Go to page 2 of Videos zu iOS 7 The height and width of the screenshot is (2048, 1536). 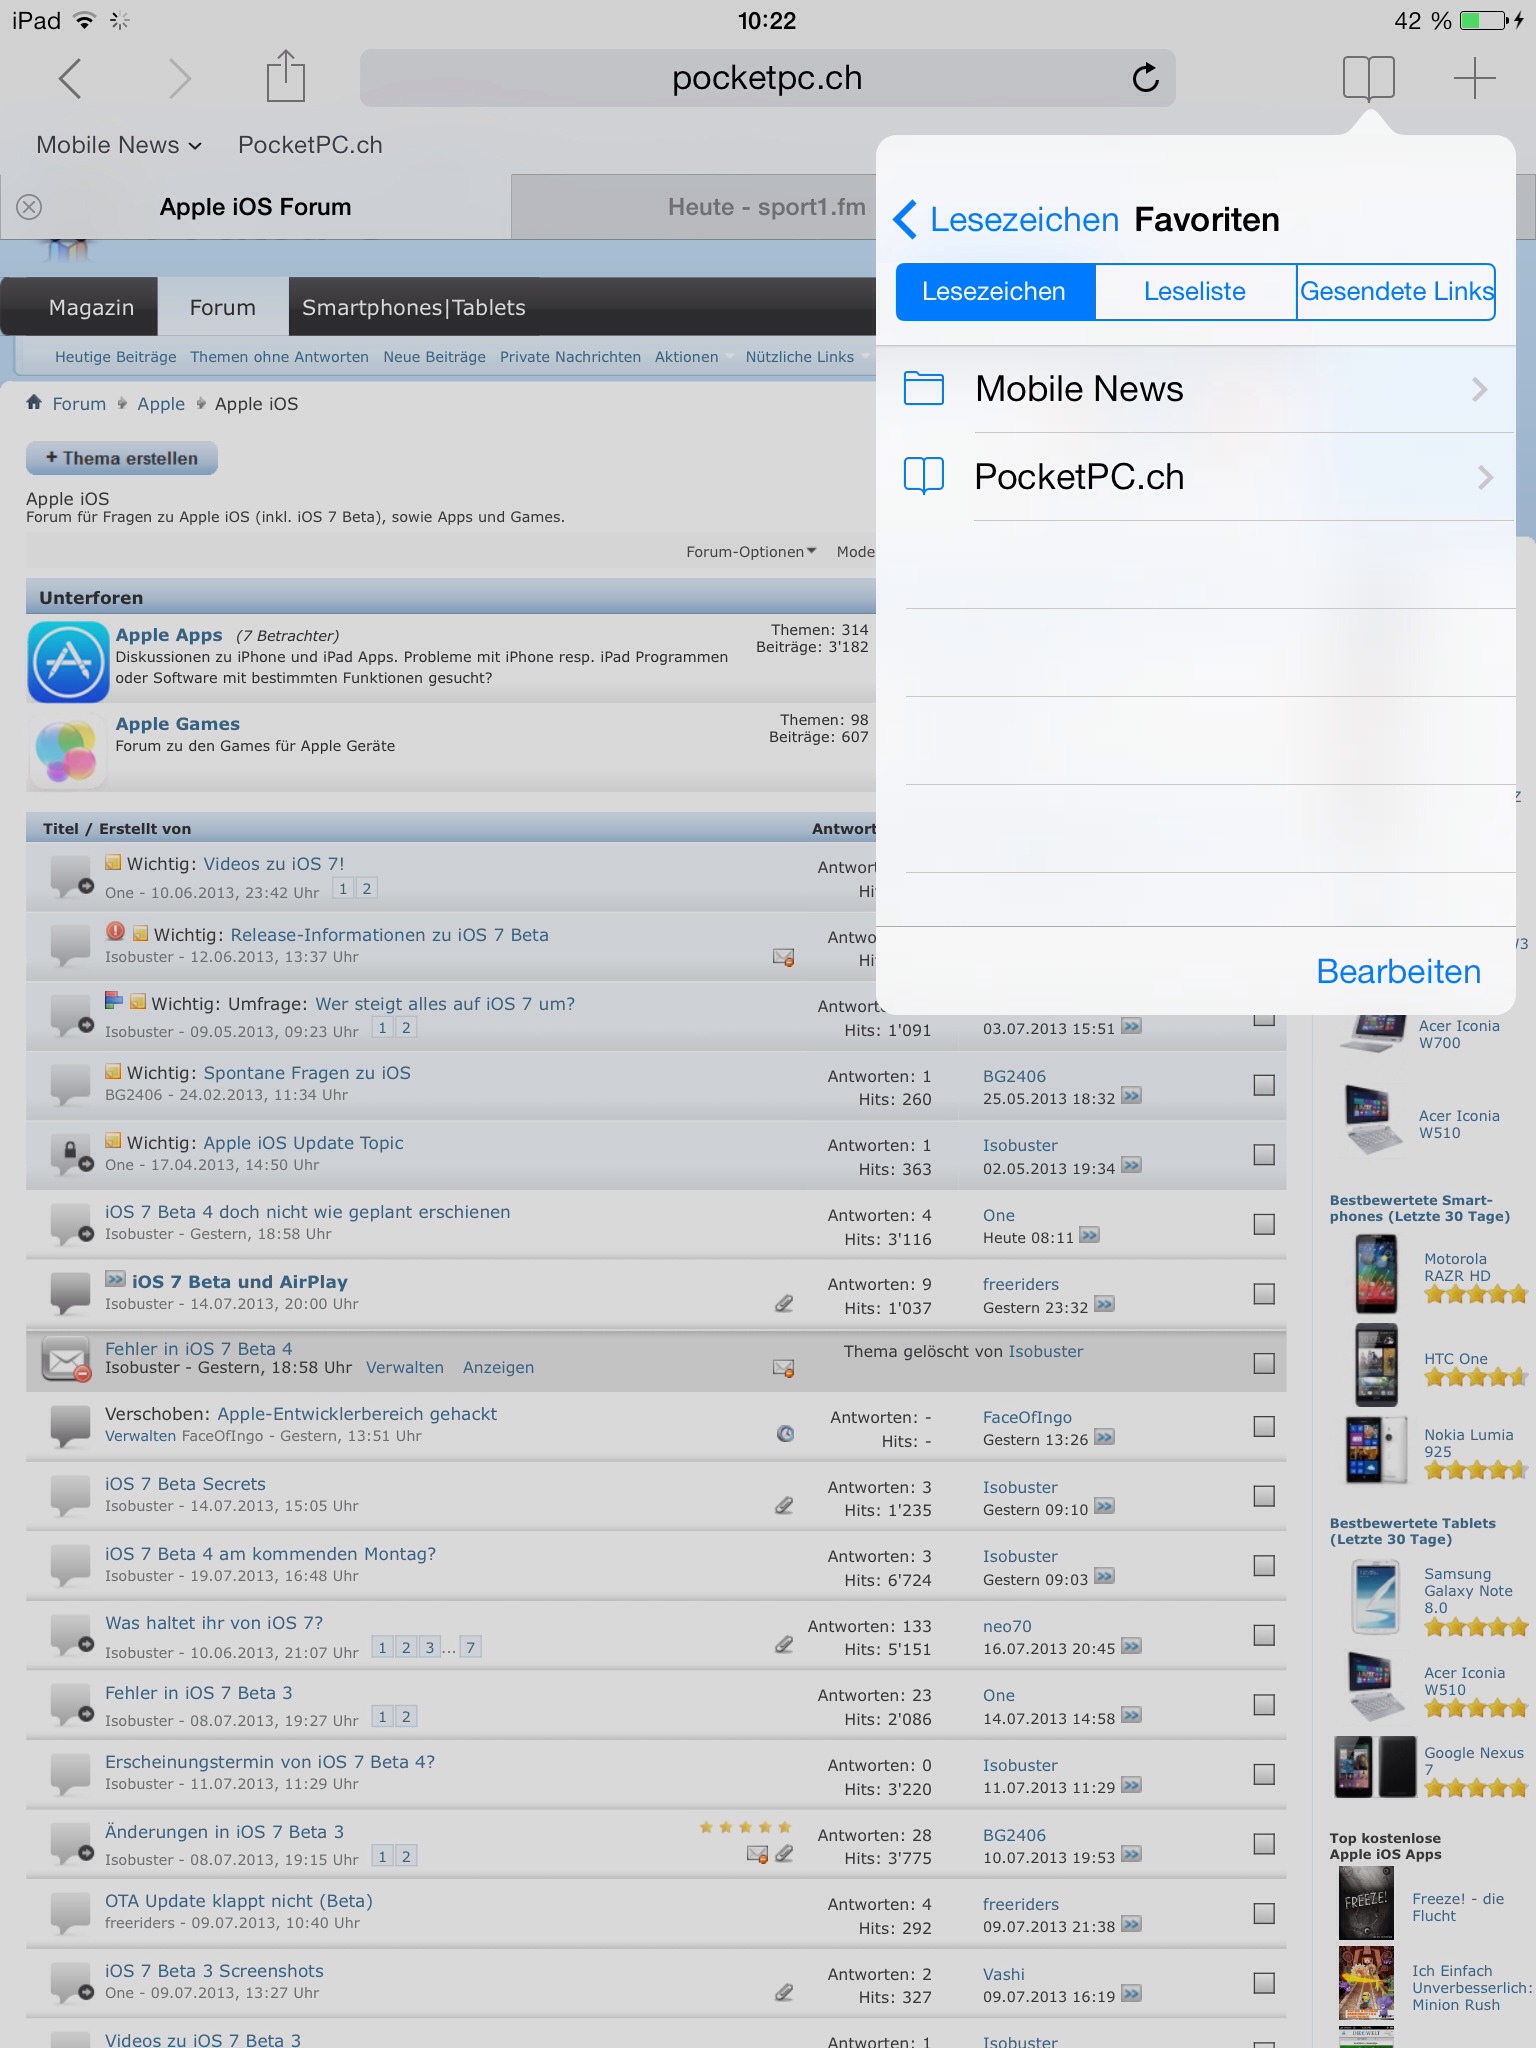pyautogui.click(x=367, y=888)
